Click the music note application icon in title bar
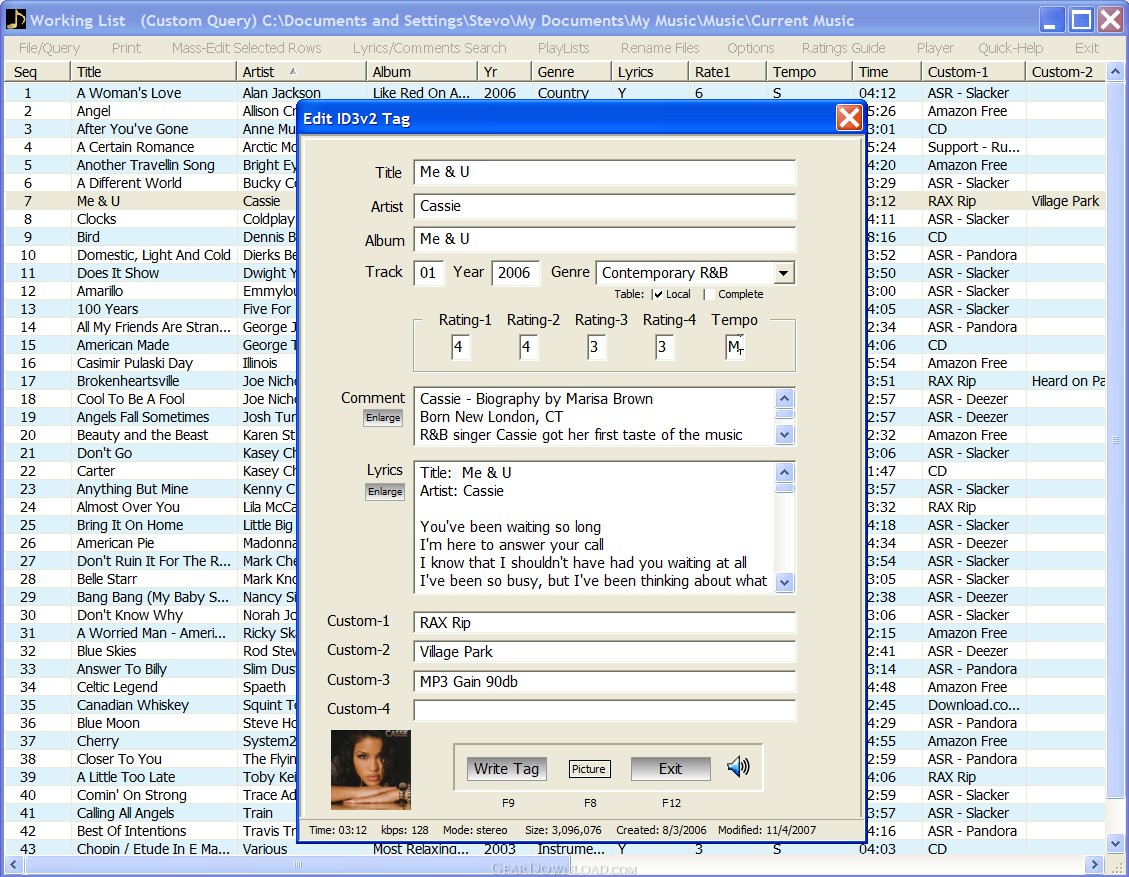 click(15, 19)
